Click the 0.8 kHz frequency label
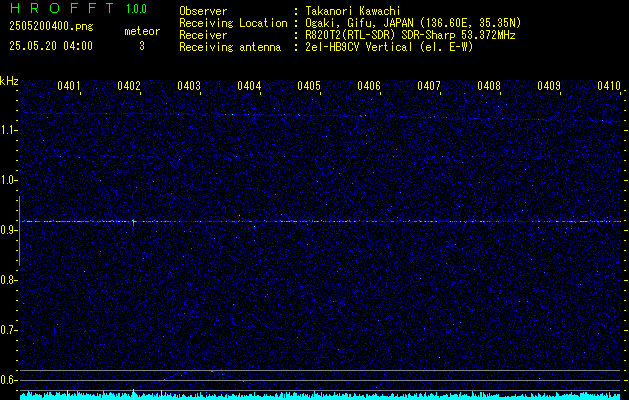This screenshot has width=629, height=400. click(6, 280)
